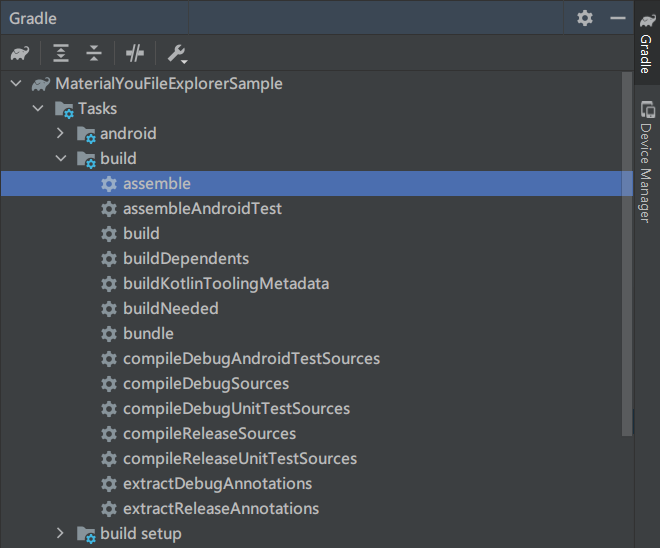
Task: Hide the Gradle panel with minimize dash
Action: [617, 18]
